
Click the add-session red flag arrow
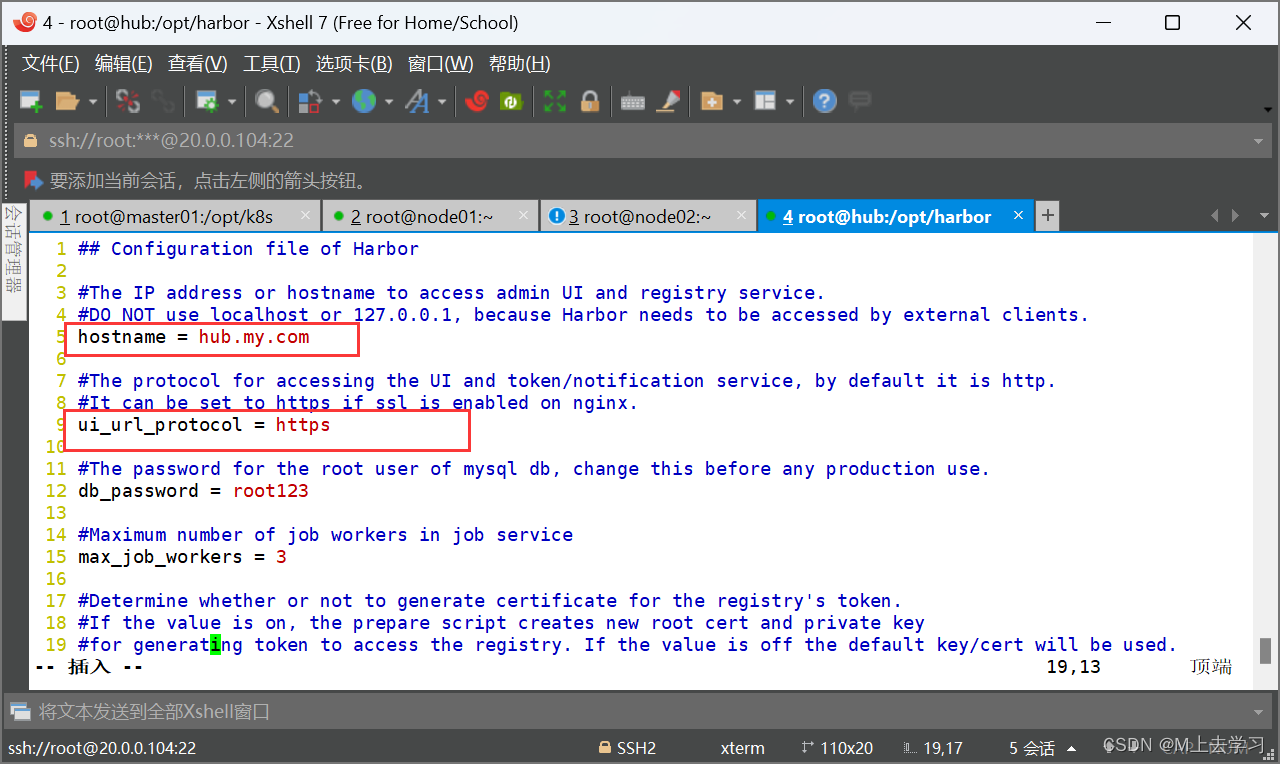tap(33, 181)
